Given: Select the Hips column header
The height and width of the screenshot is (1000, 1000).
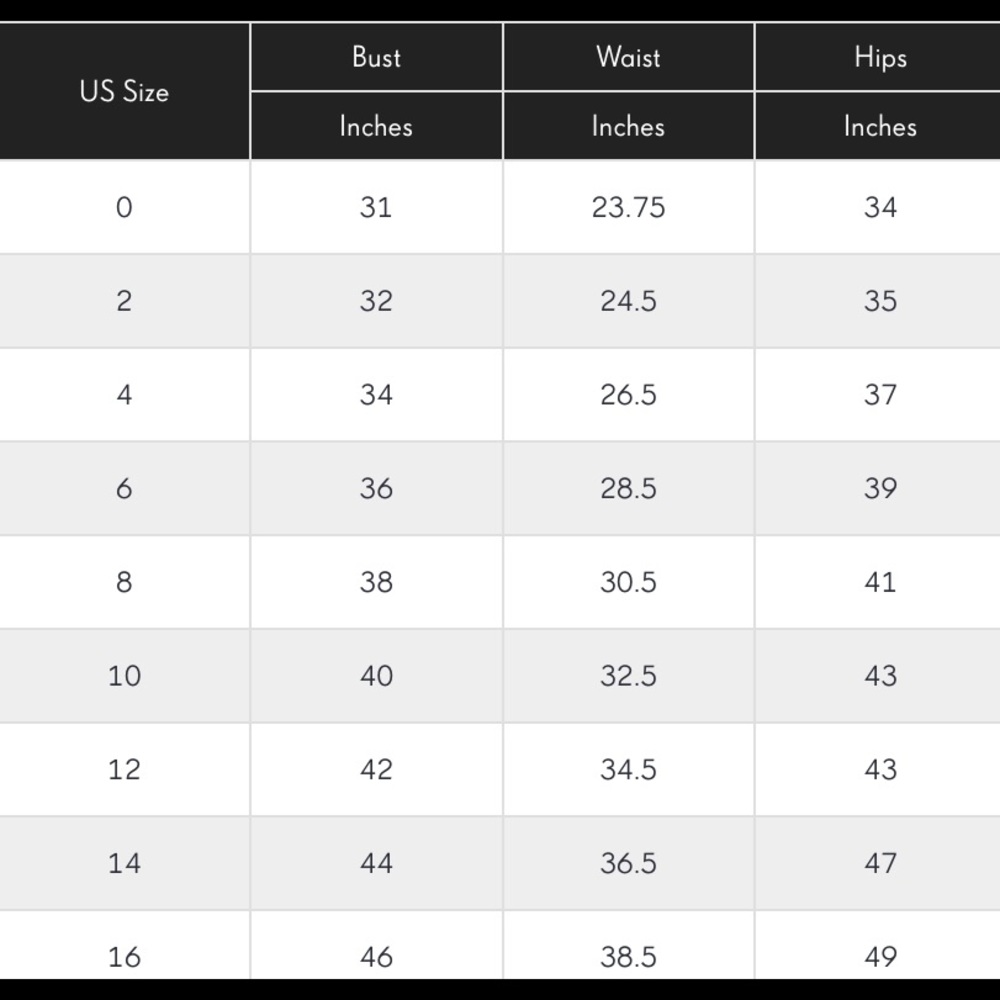Looking at the screenshot, I should pyautogui.click(x=880, y=57).
